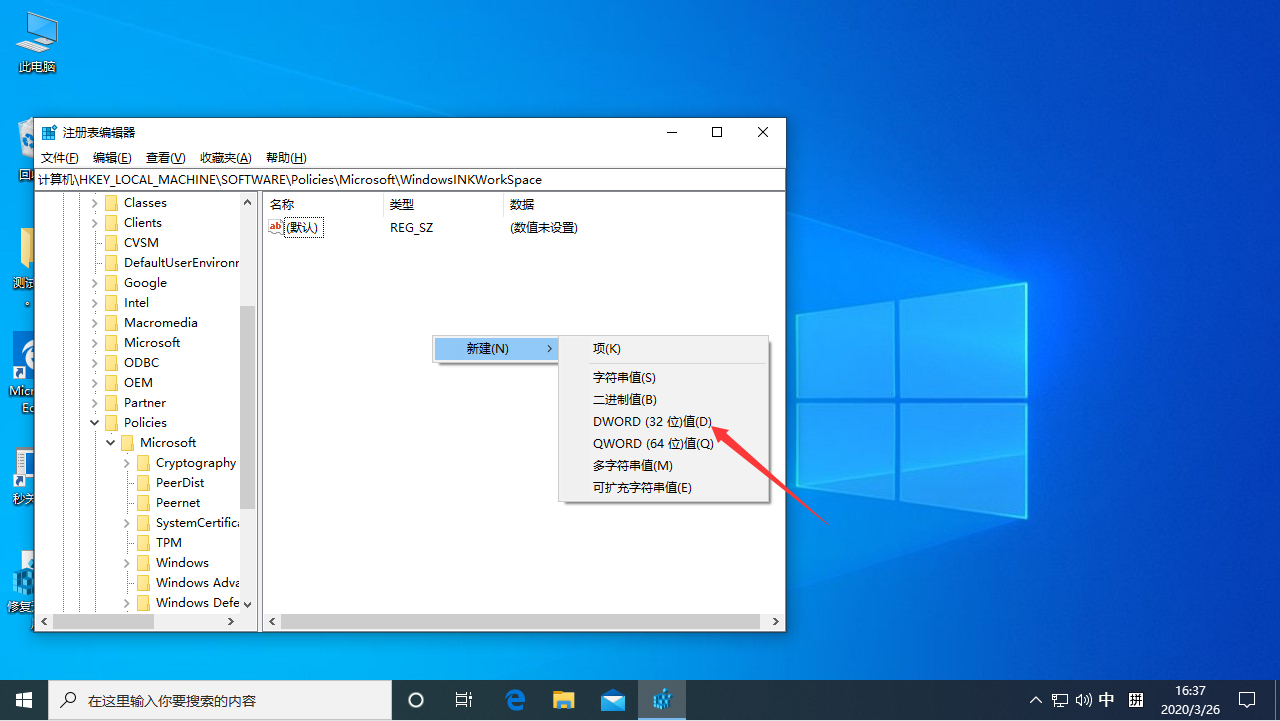Open the 收藏夹(A) menu
Screen dimensions: 1280x721
[x=225, y=157]
